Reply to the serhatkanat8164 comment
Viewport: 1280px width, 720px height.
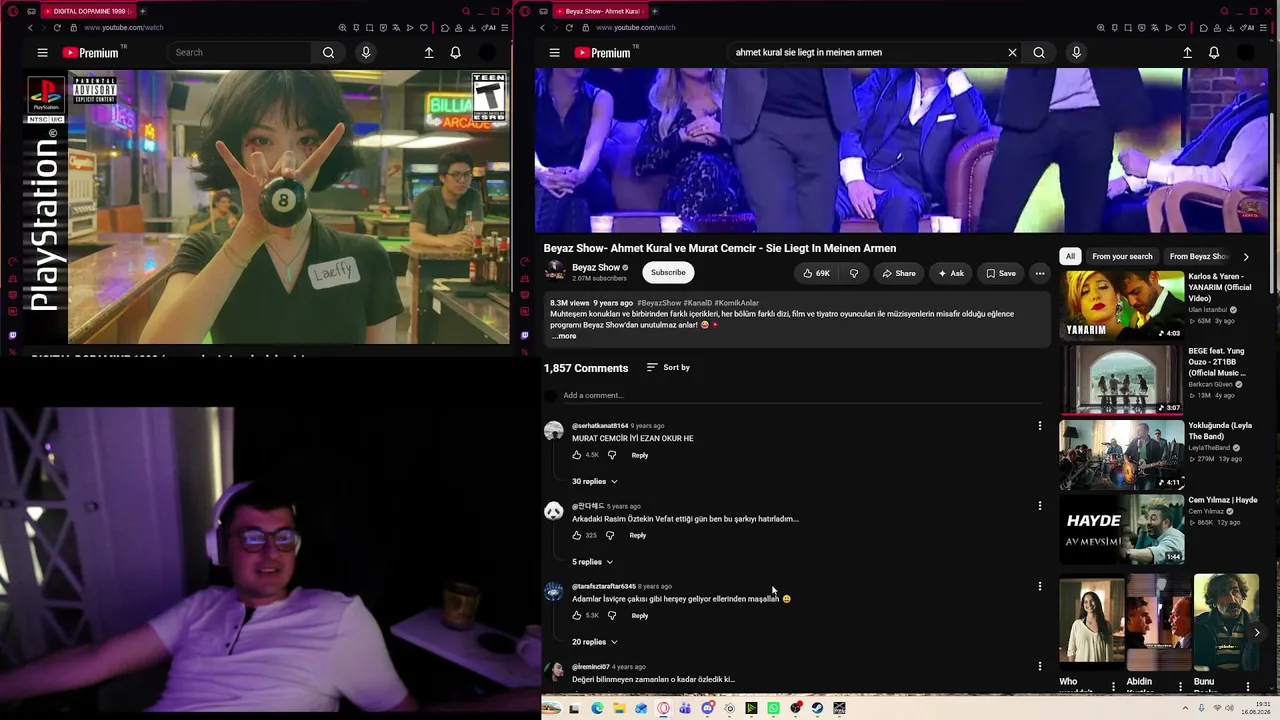[x=640, y=455]
